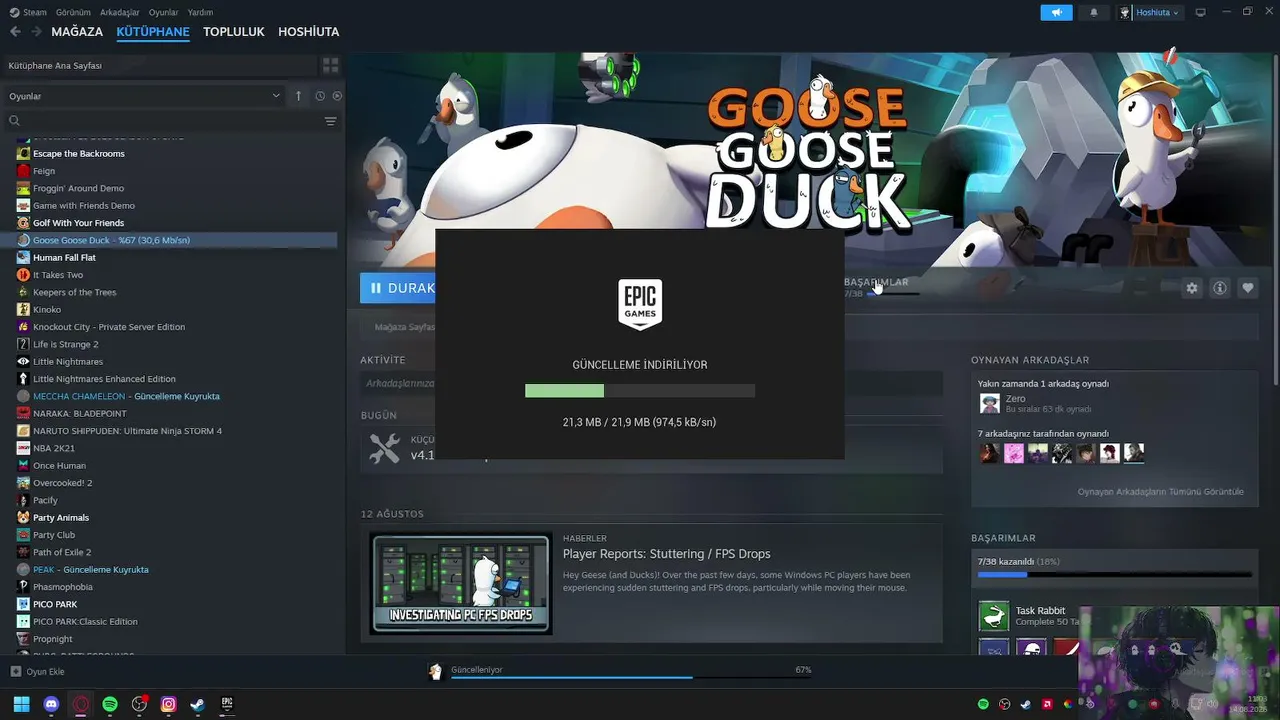This screenshot has height=720, width=1280.
Task: Open the Player Reports: Stuttering / FPS Drops article
Action: (x=667, y=554)
